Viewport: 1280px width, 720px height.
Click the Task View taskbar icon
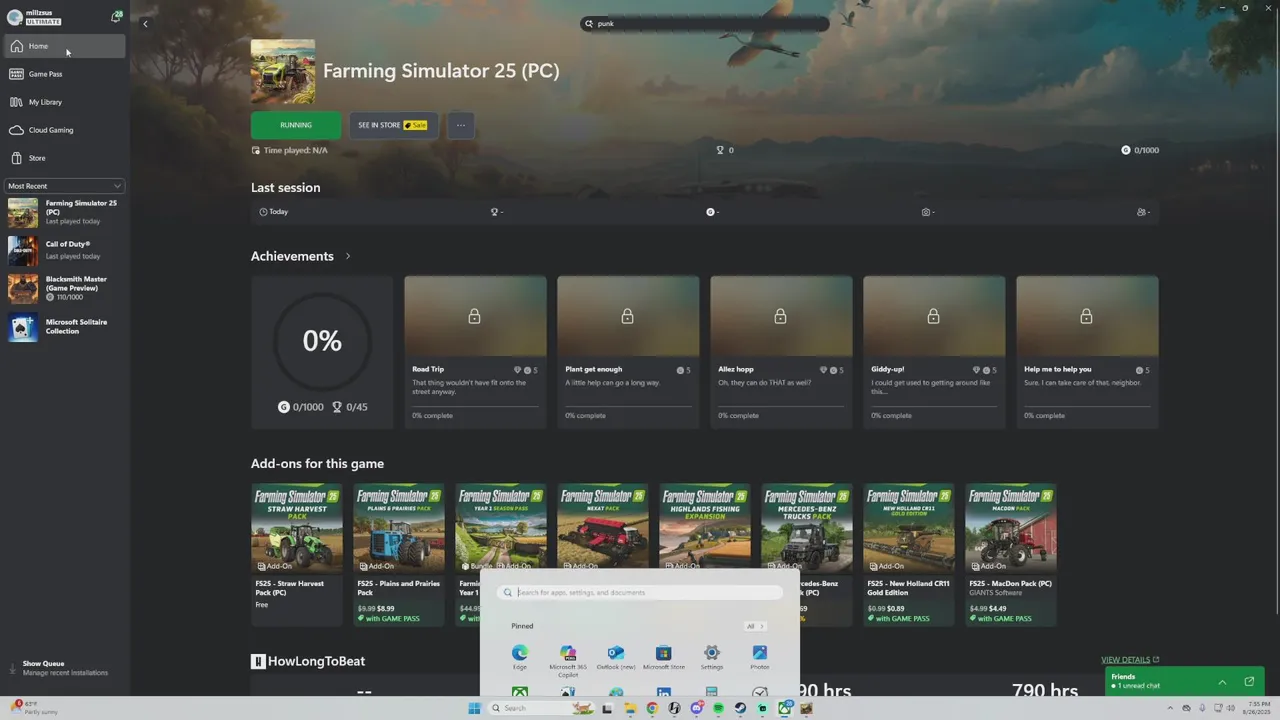(x=607, y=708)
